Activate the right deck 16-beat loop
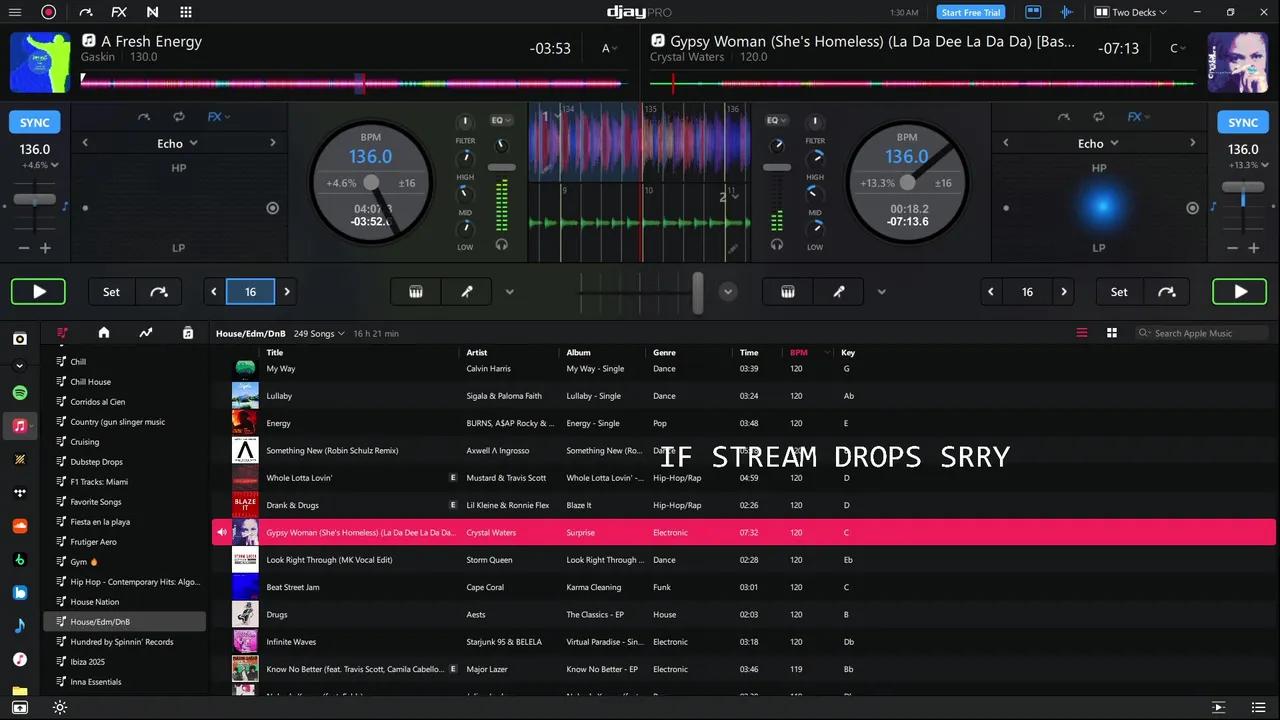Viewport: 1280px width, 720px height. (1027, 292)
